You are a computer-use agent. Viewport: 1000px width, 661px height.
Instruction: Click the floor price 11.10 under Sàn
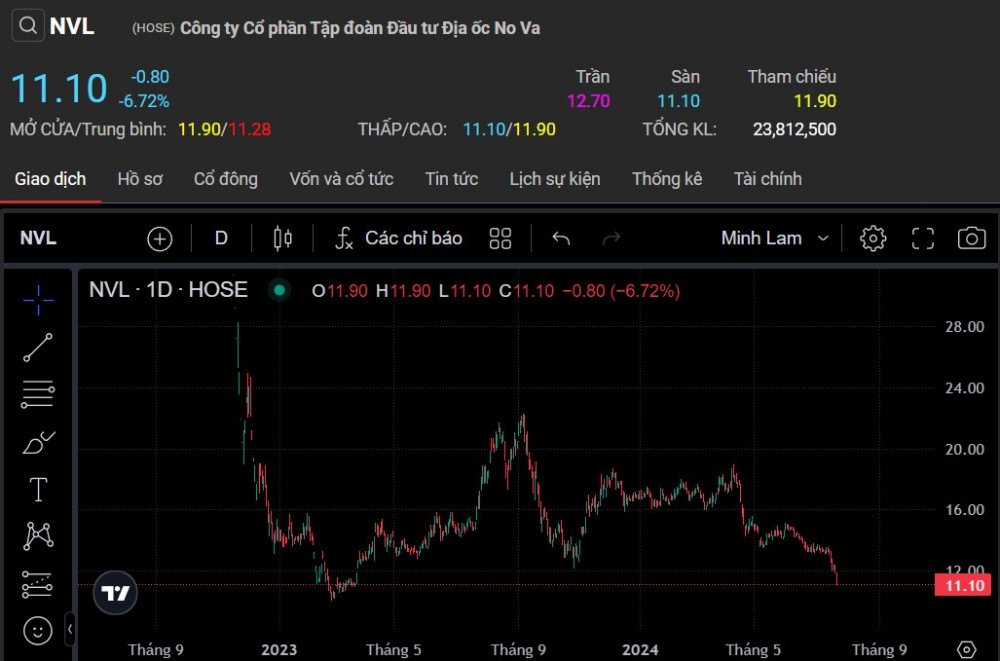(x=679, y=101)
